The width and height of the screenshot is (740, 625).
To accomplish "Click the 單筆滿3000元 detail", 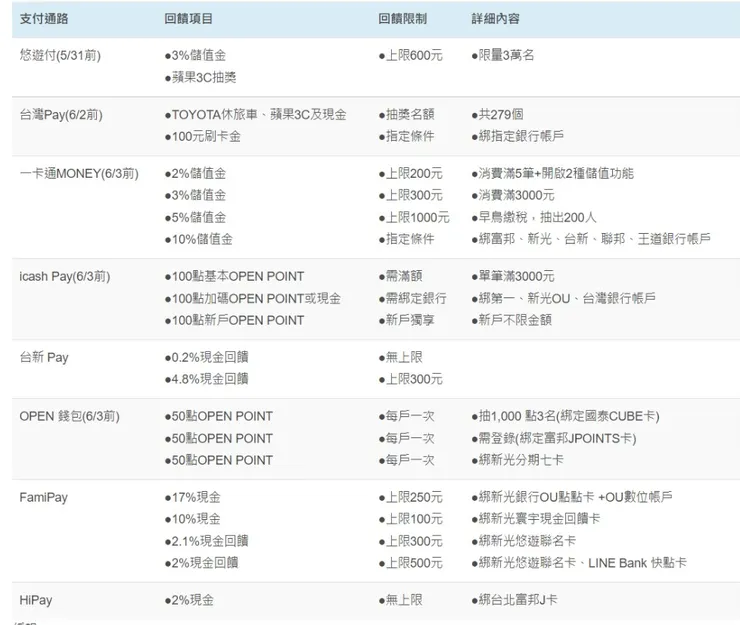I will (513, 277).
